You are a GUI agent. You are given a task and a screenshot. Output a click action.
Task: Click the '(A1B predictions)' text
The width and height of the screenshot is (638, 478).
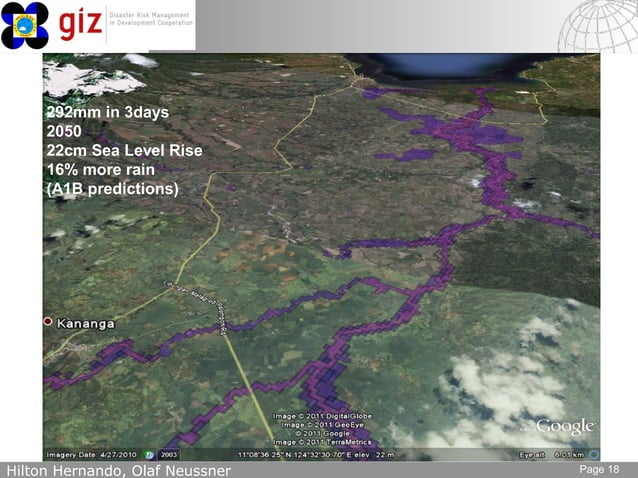(112, 189)
